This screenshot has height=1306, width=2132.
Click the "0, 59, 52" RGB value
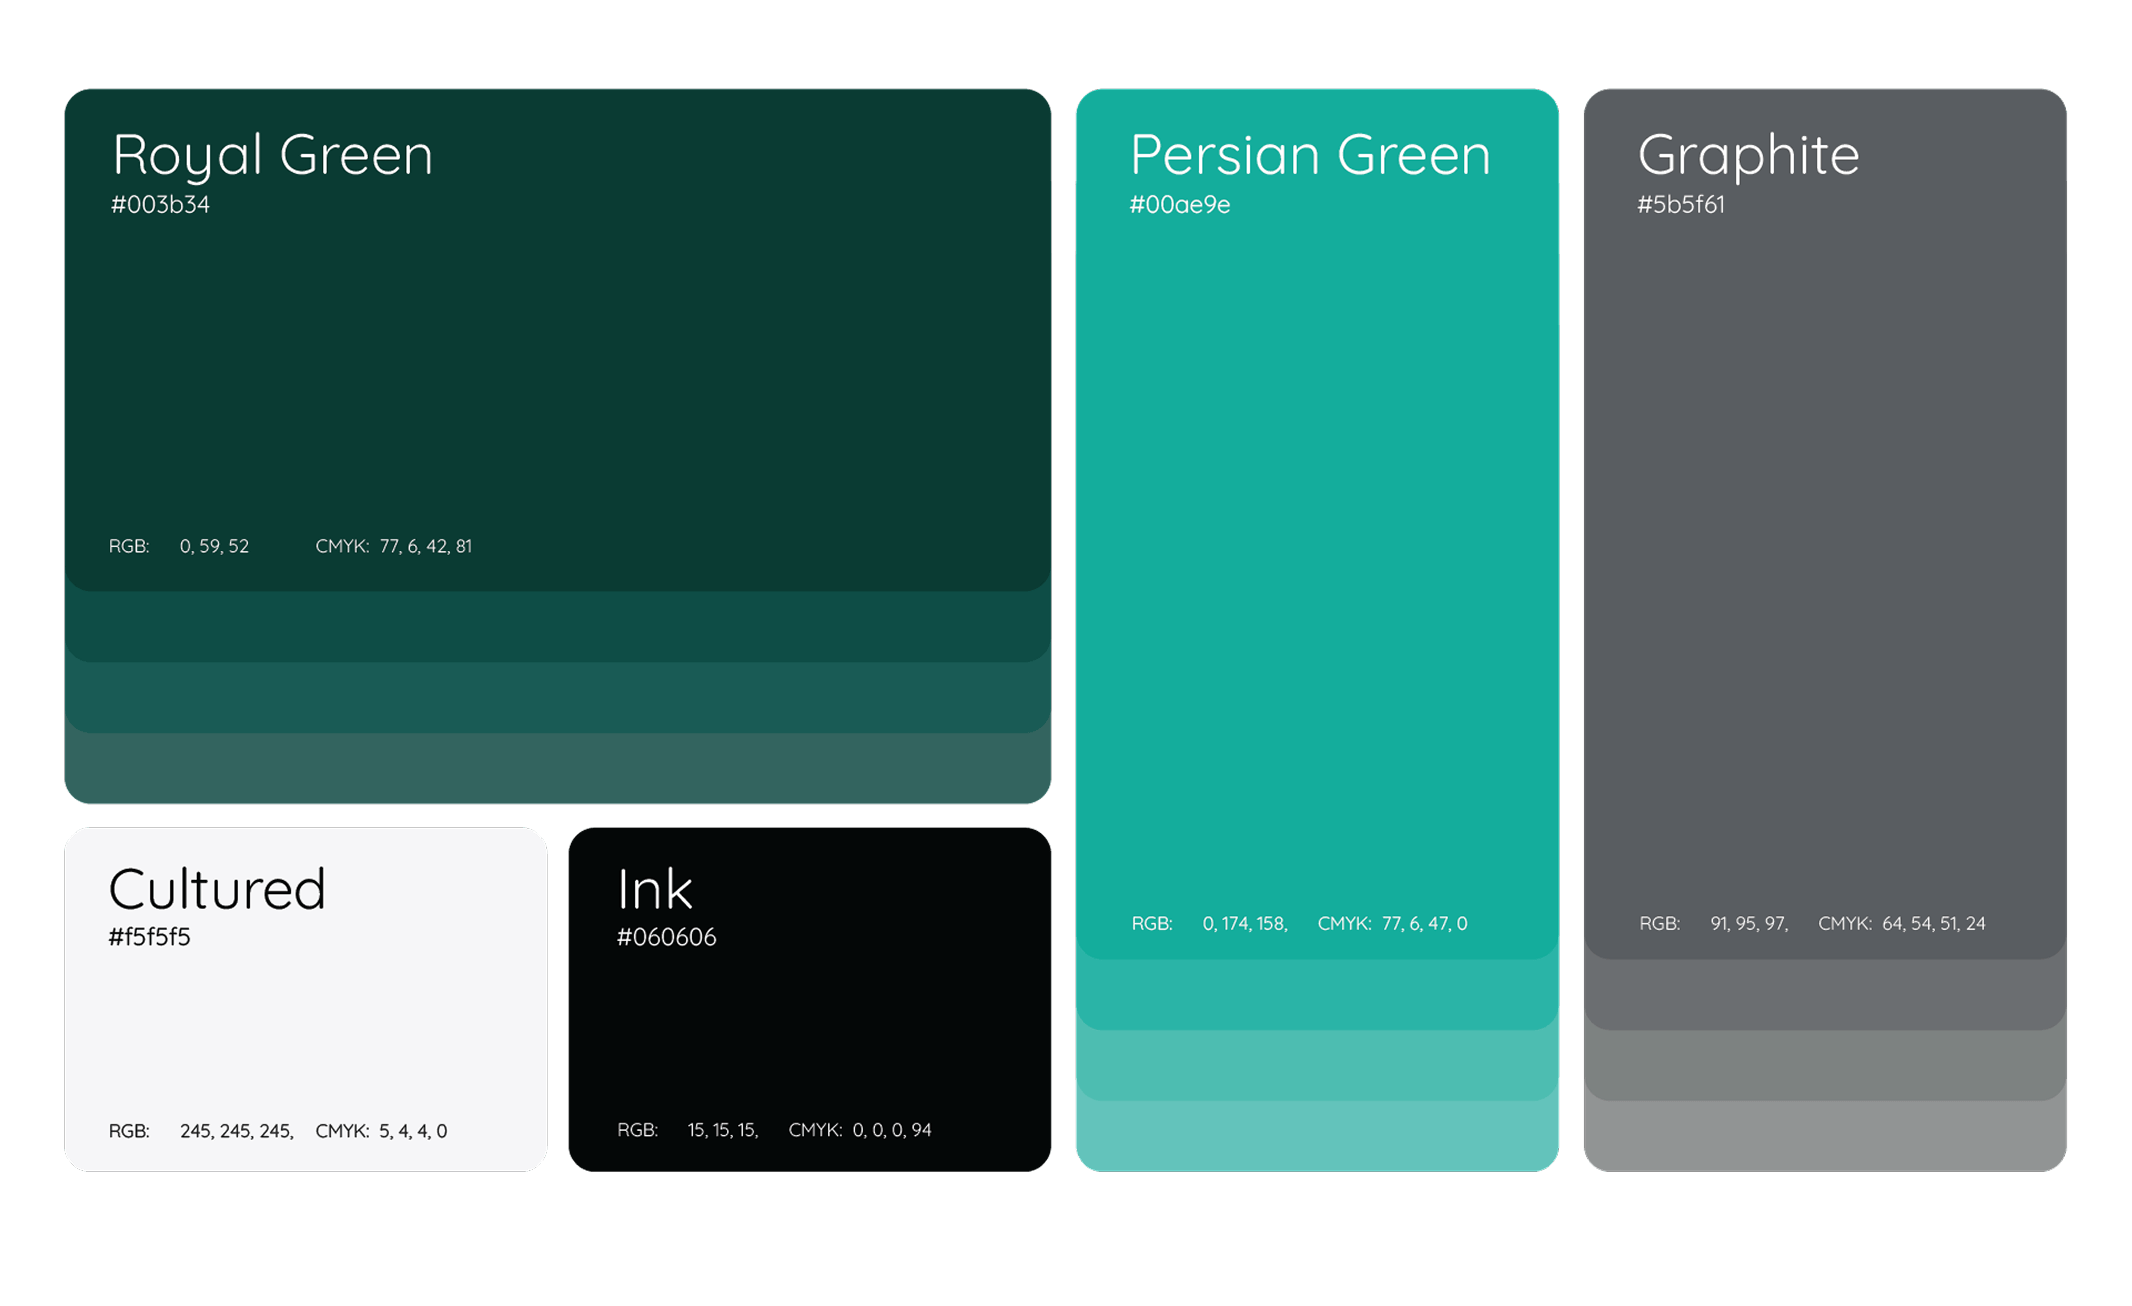click(214, 546)
